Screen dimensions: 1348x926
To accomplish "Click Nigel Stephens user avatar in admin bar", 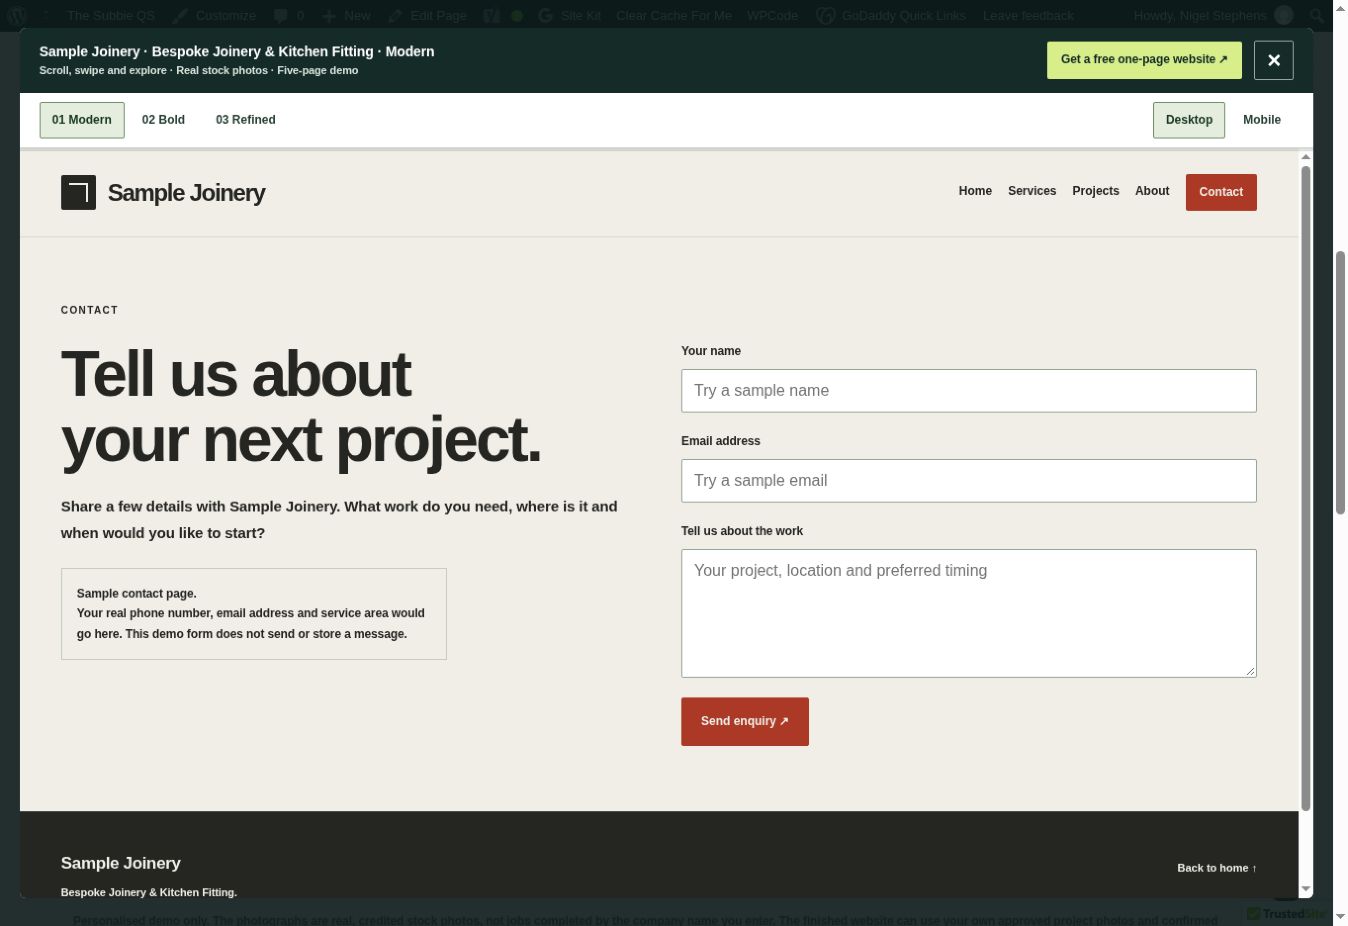I will (1284, 15).
